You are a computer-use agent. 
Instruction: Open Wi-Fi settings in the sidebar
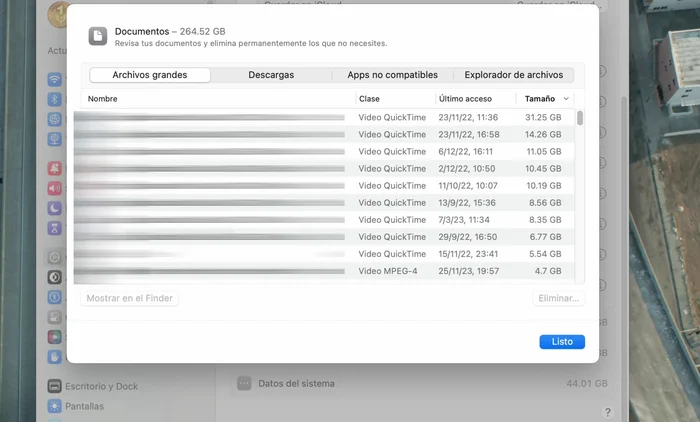click(x=54, y=79)
